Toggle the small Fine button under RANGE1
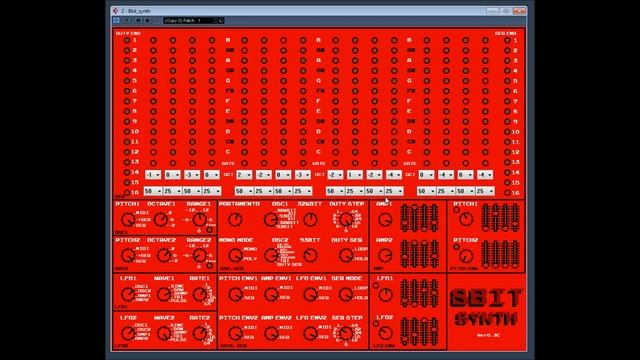Screen dimensions: 640x360 (x=209, y=230)
